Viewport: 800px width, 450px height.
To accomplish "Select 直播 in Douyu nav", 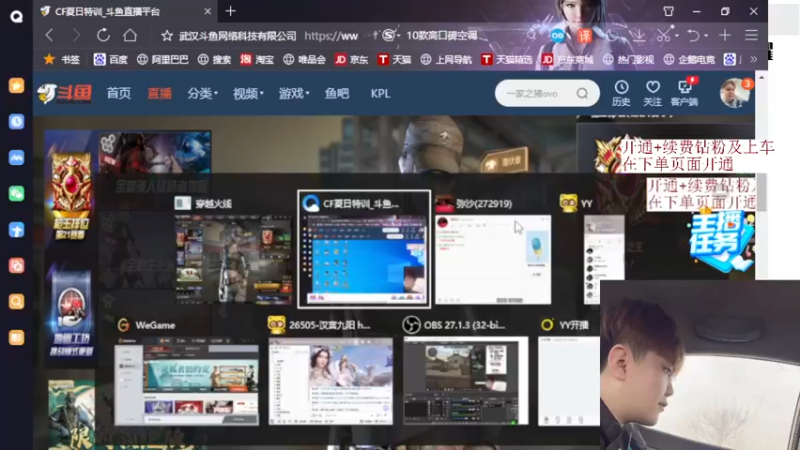I will [159, 93].
